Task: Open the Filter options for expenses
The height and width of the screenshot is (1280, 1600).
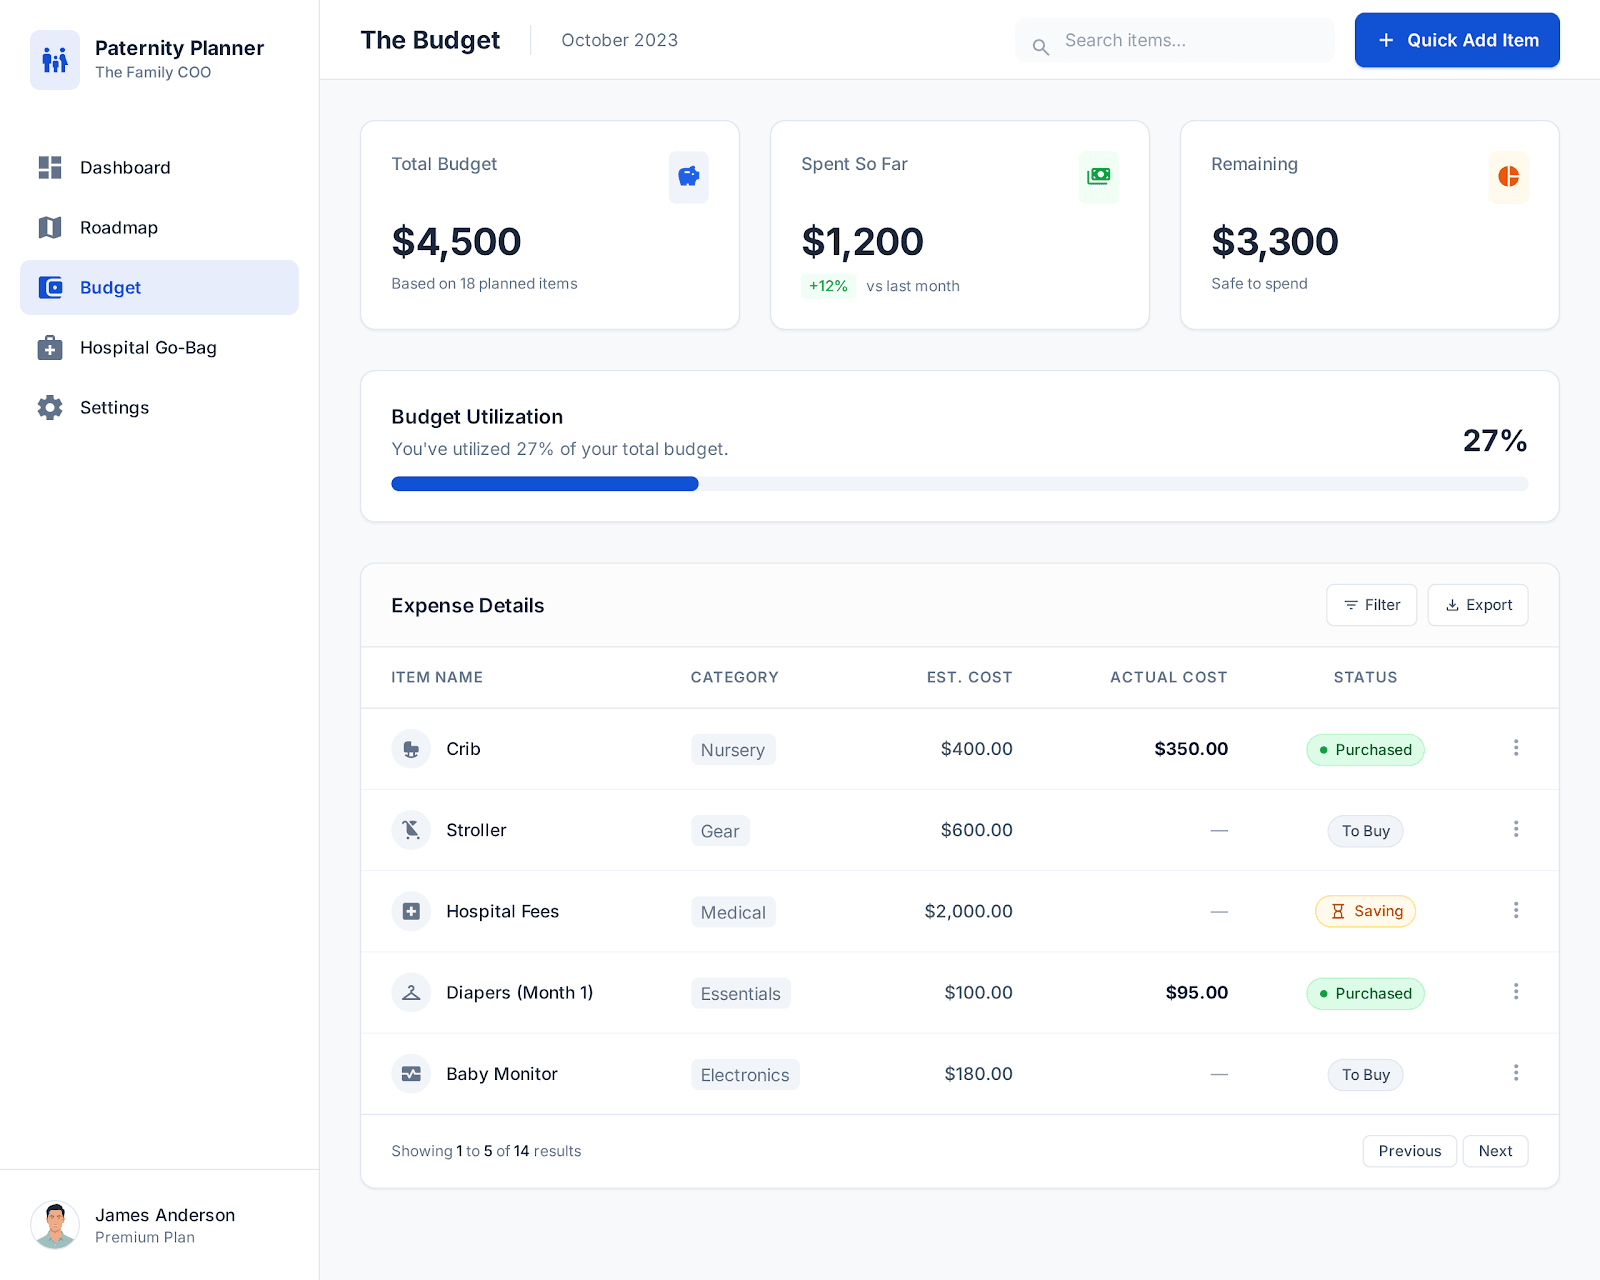Action: click(1371, 605)
